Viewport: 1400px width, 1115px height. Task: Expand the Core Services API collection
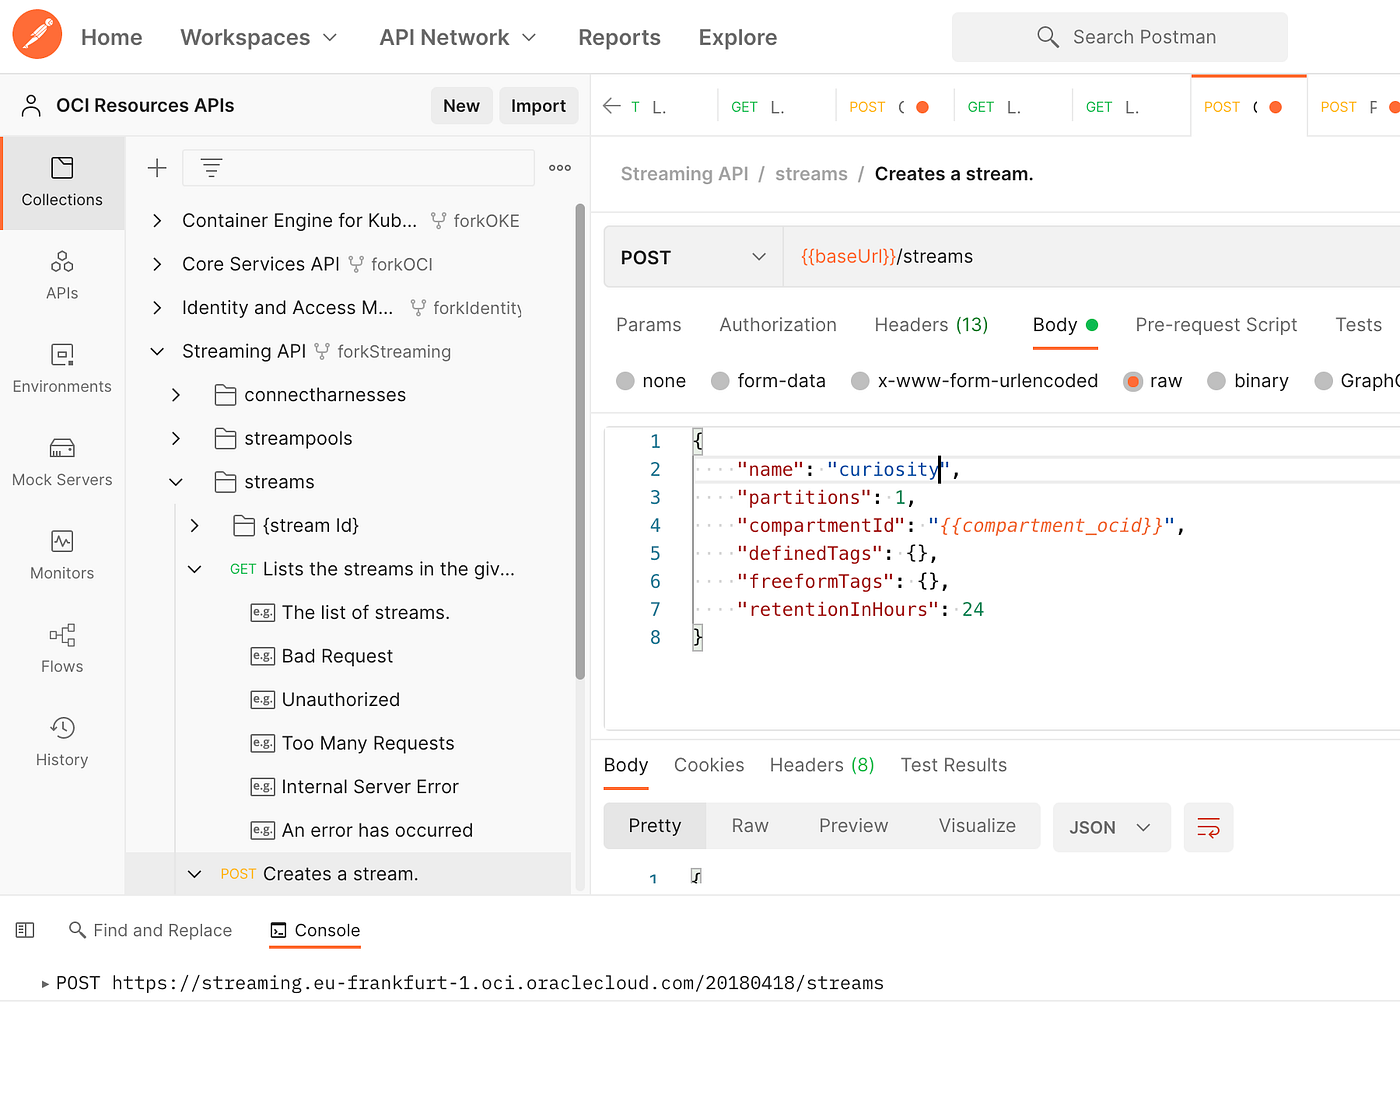[x=157, y=264]
